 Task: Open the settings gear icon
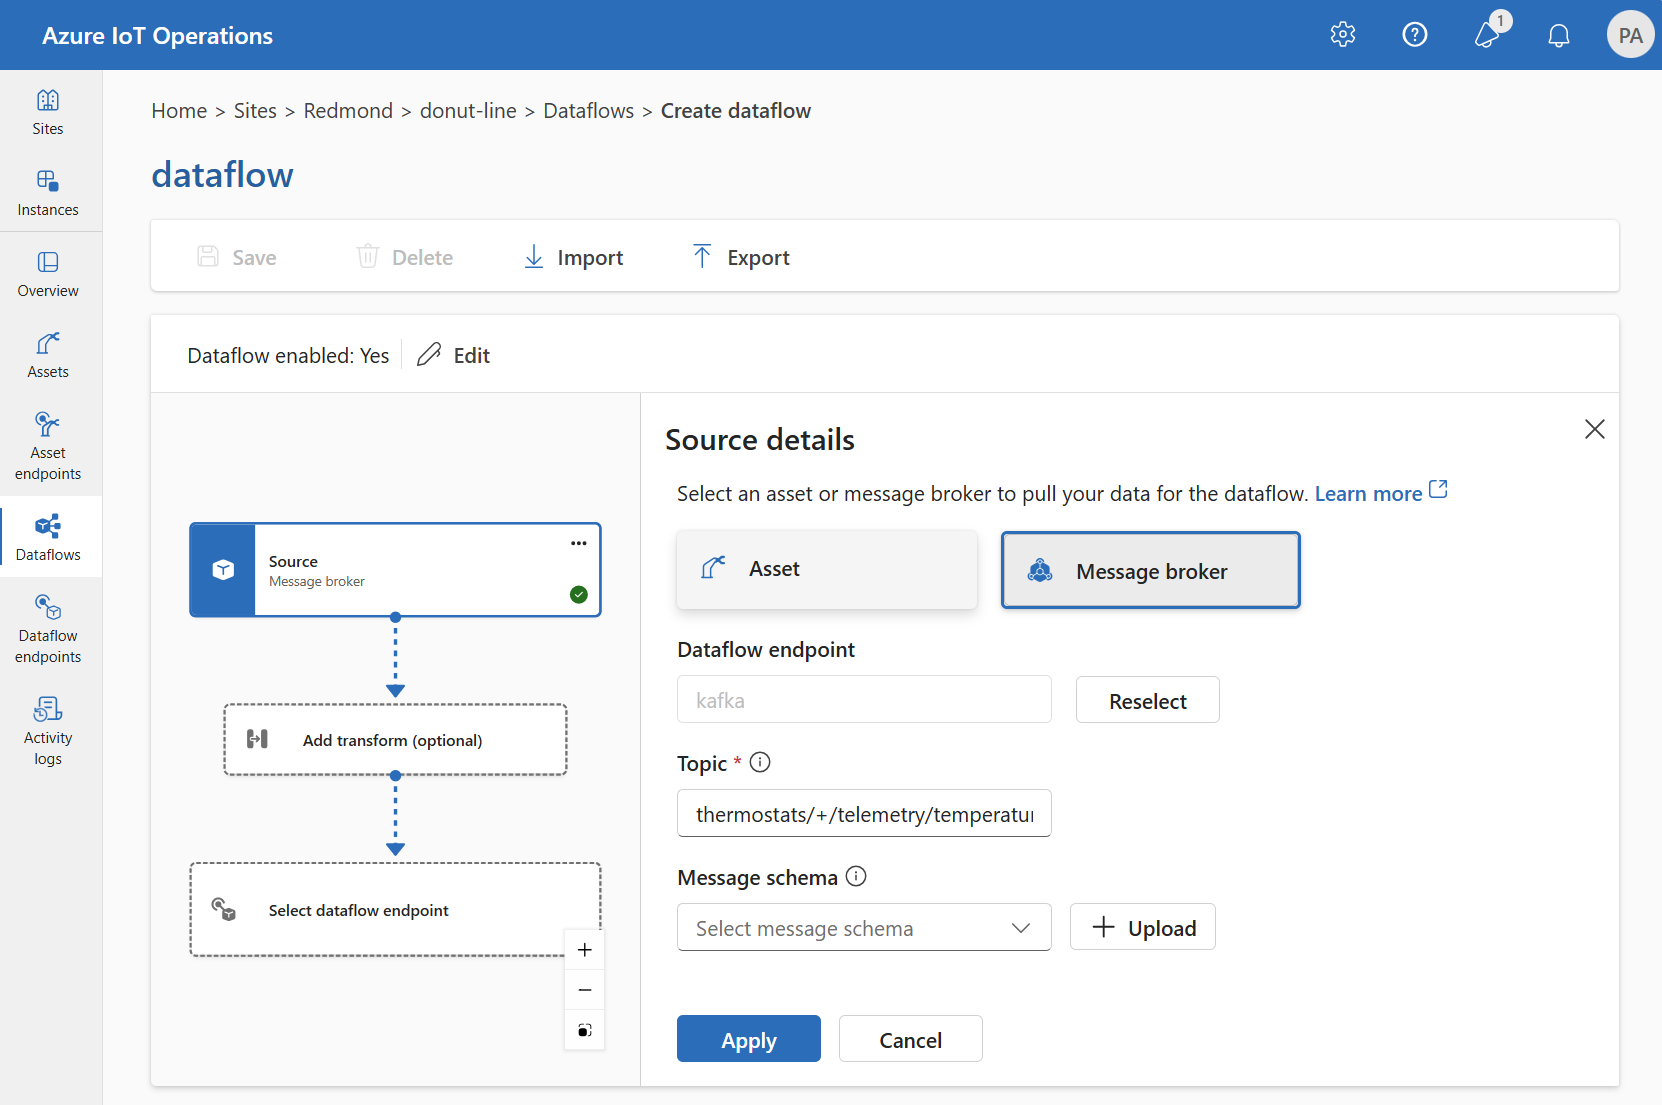tap(1343, 35)
